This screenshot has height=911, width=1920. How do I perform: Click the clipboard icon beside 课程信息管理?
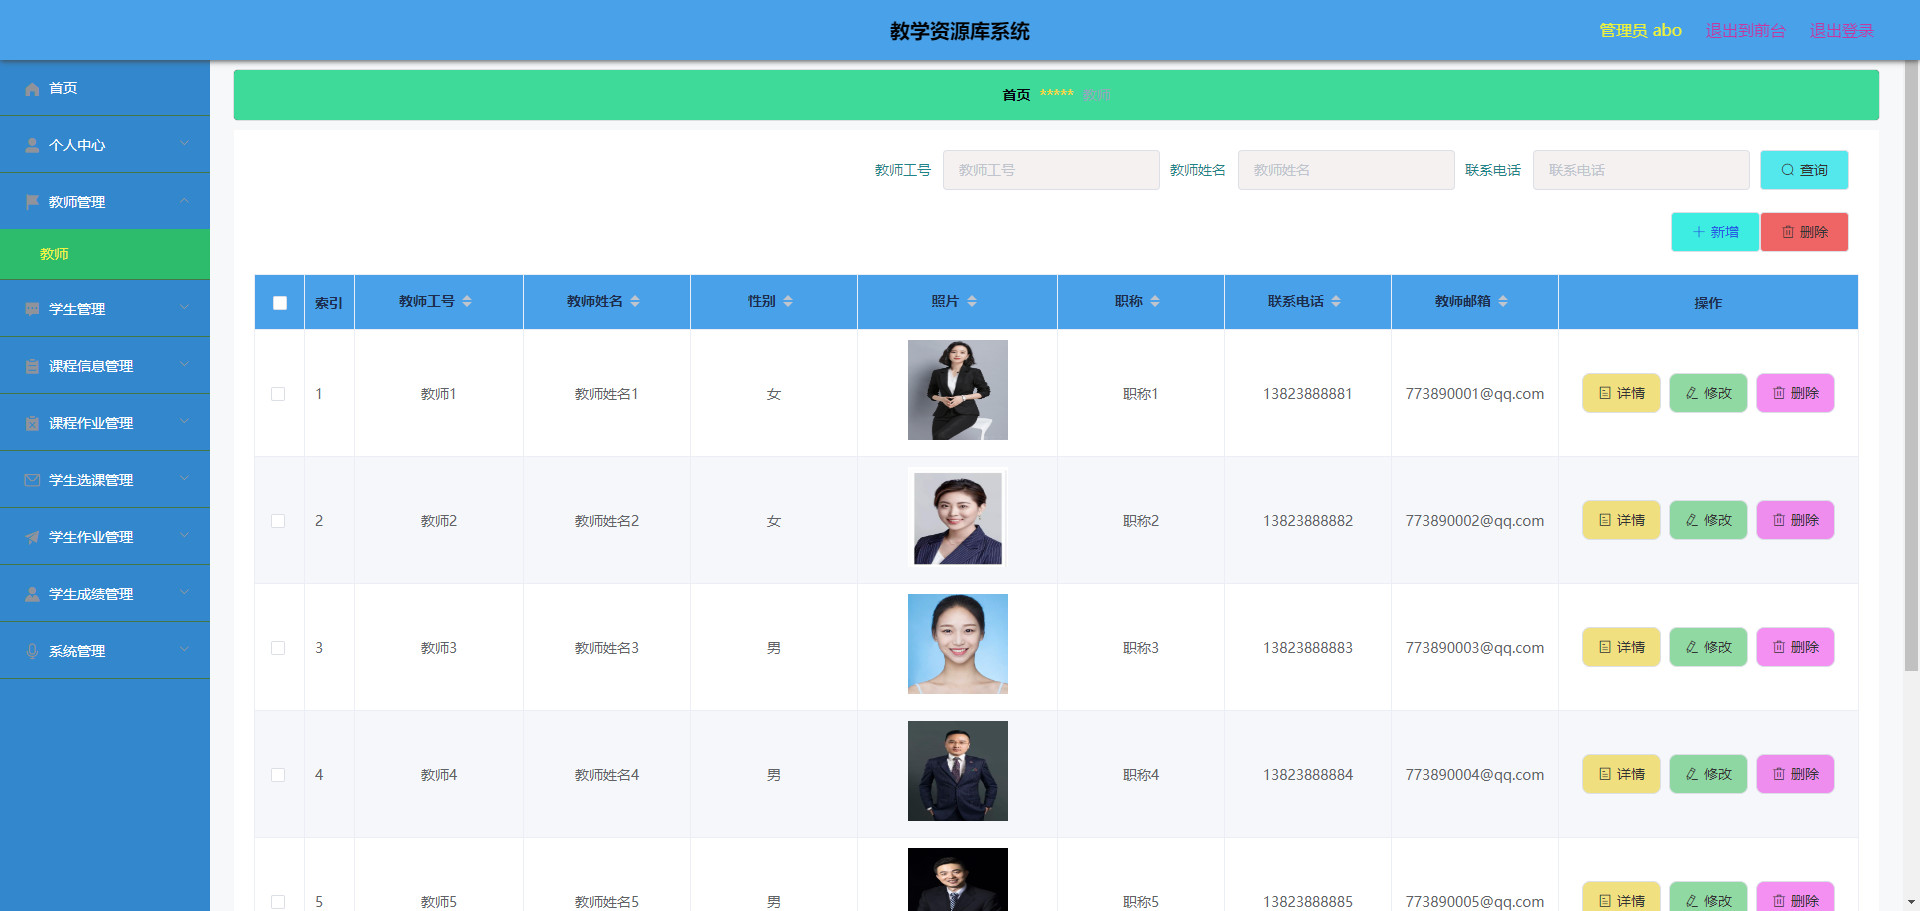tap(32, 367)
